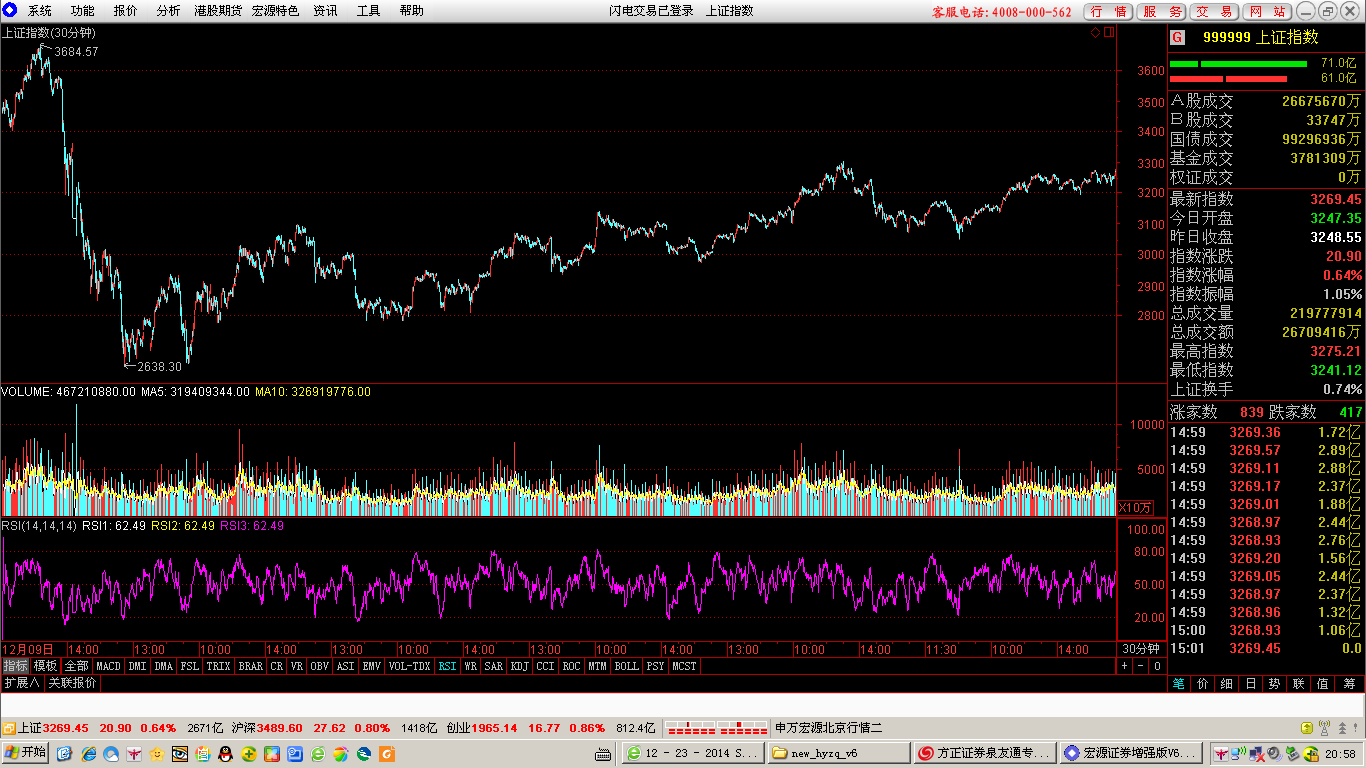Image resolution: width=1366 pixels, height=768 pixels.
Task: Click the red diamond icon above the chart
Action: pyautogui.click(x=1095, y=32)
